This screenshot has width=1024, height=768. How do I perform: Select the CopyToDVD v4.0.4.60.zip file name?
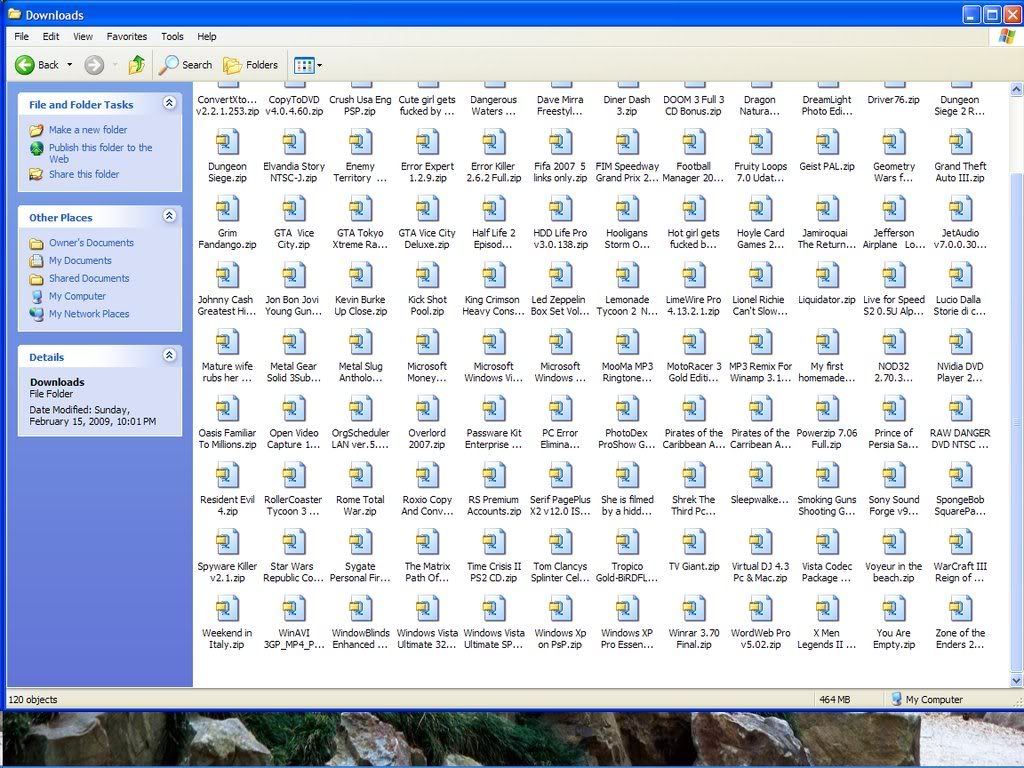click(x=294, y=106)
